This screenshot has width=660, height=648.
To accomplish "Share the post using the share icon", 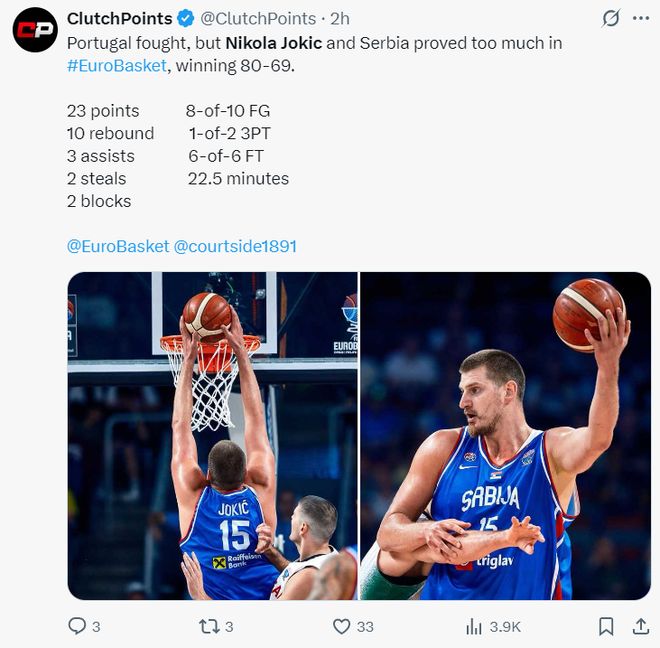I will [x=641, y=626].
